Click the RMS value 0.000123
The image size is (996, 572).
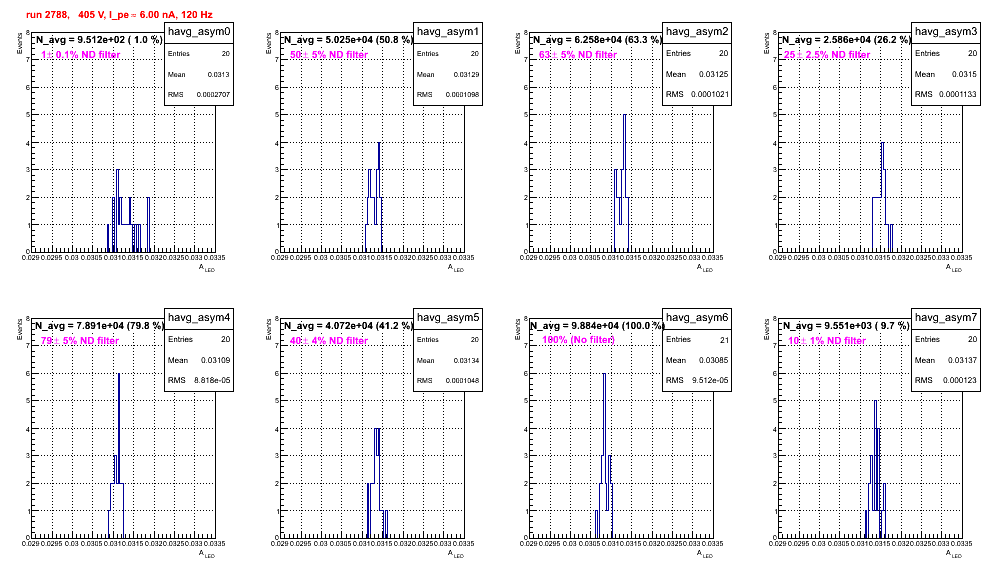[x=961, y=381]
